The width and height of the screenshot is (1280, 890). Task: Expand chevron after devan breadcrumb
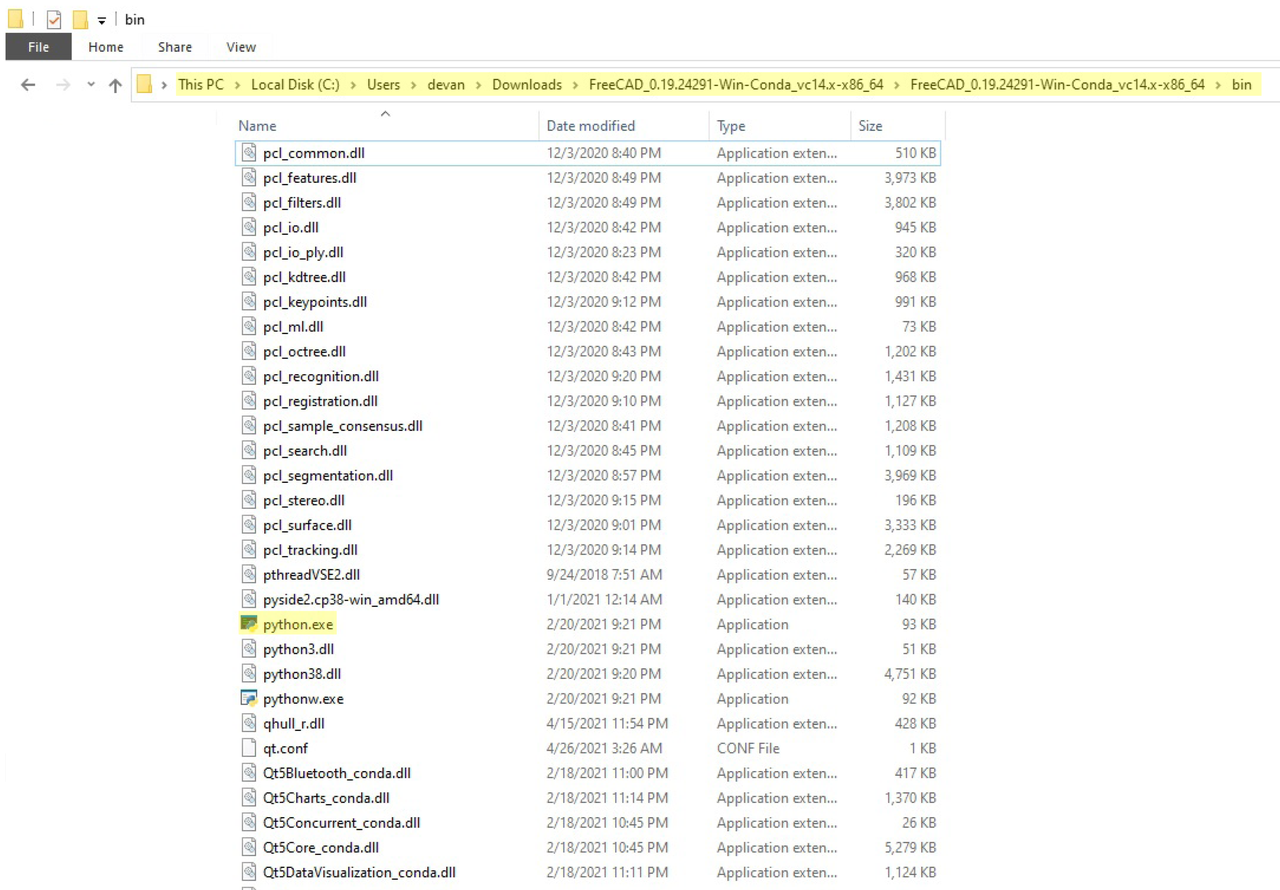point(479,85)
